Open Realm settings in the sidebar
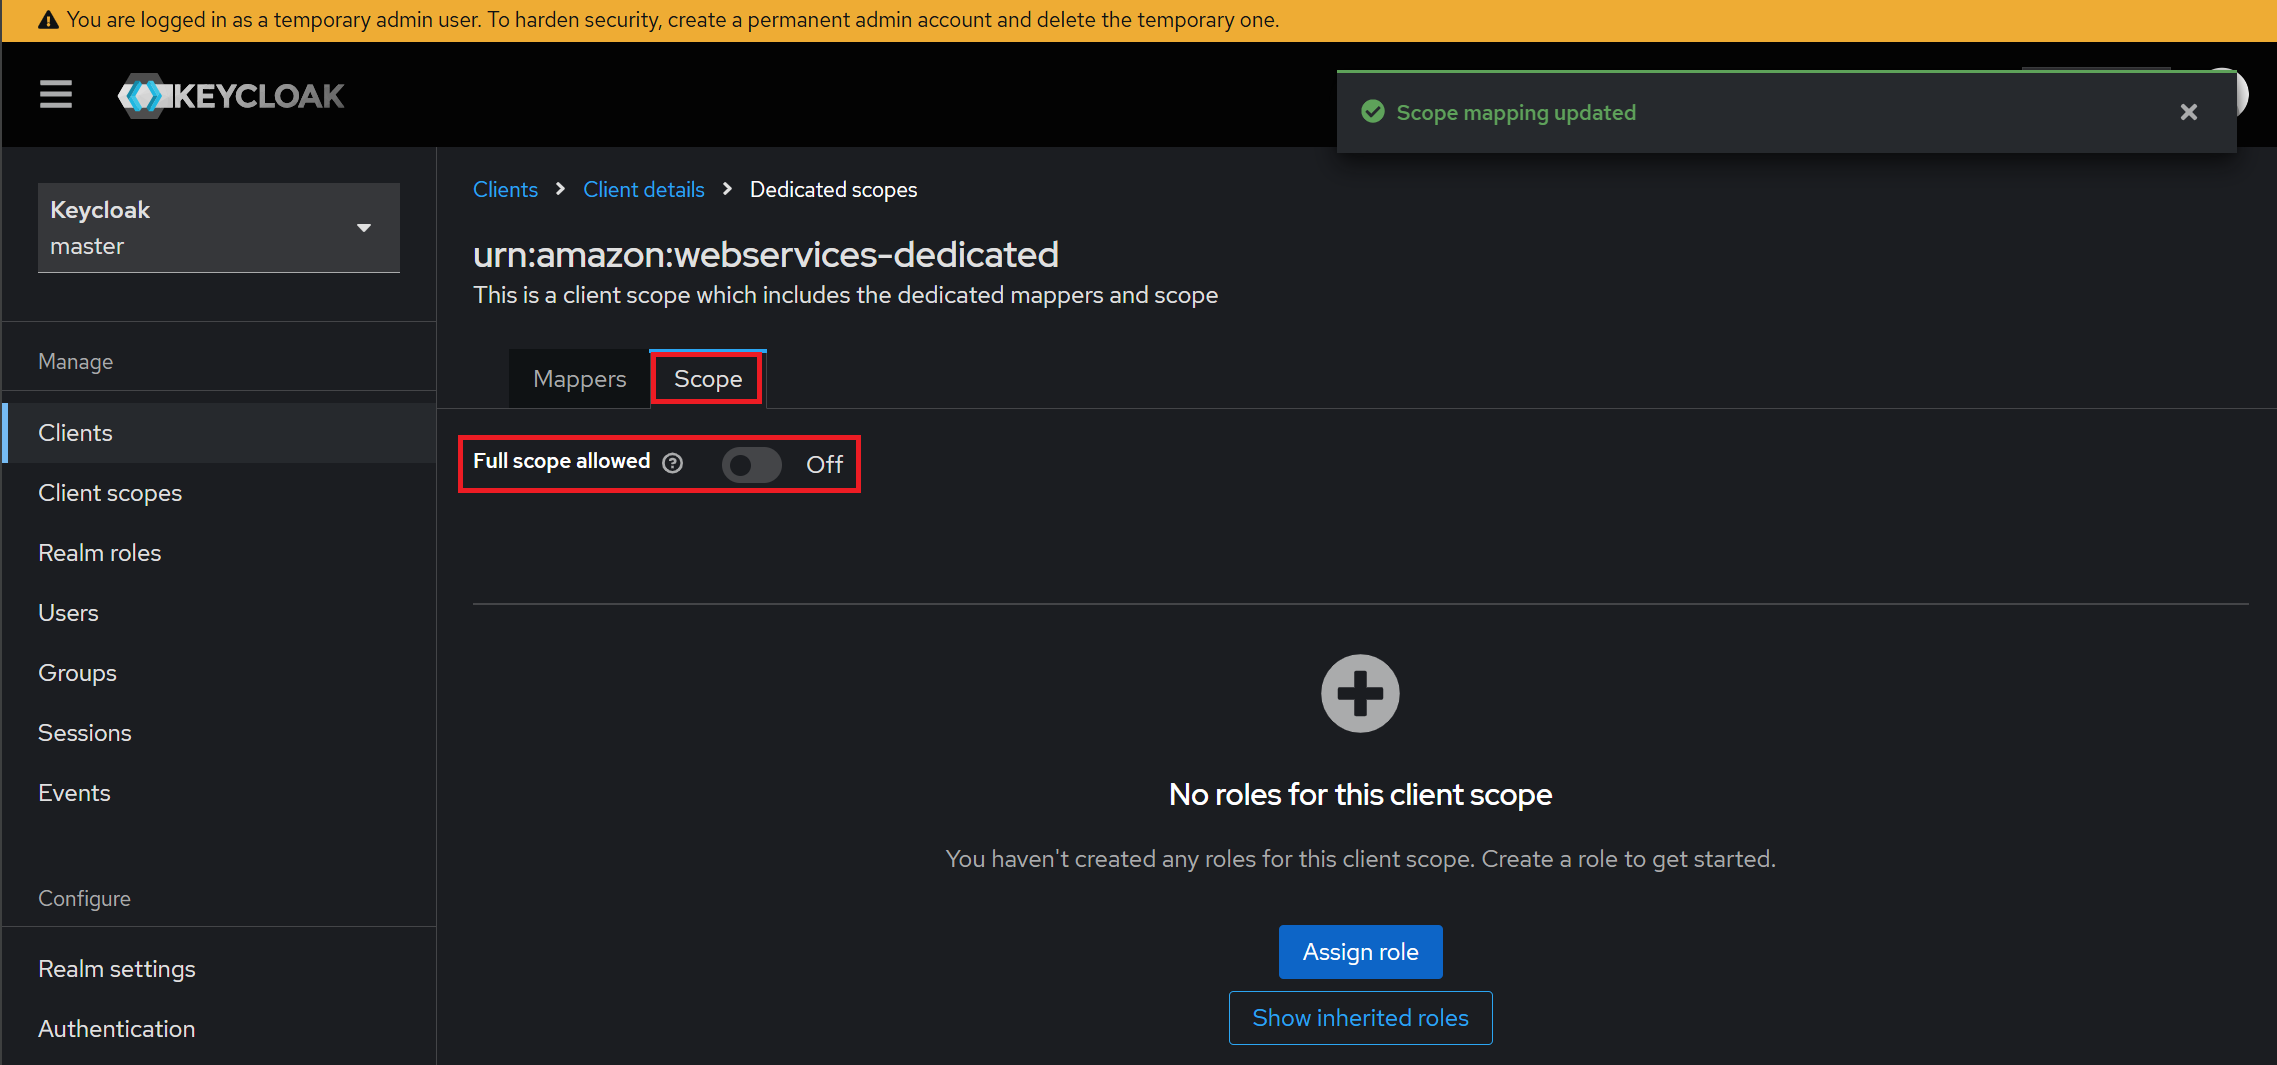The width and height of the screenshot is (2277, 1065). click(x=219, y=969)
